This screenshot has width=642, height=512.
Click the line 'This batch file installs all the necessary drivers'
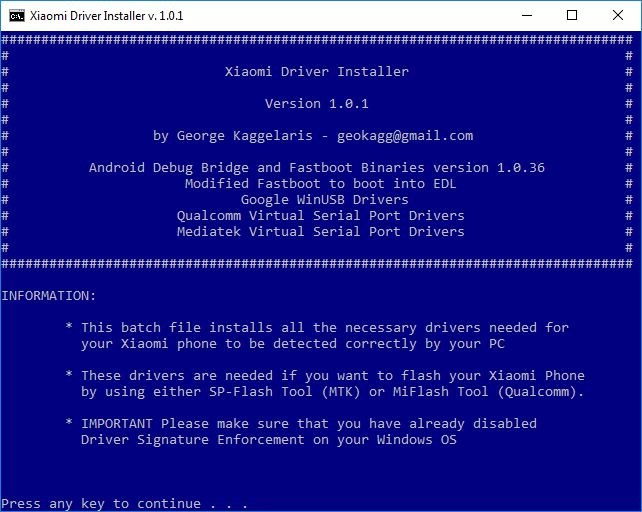[x=325, y=328]
